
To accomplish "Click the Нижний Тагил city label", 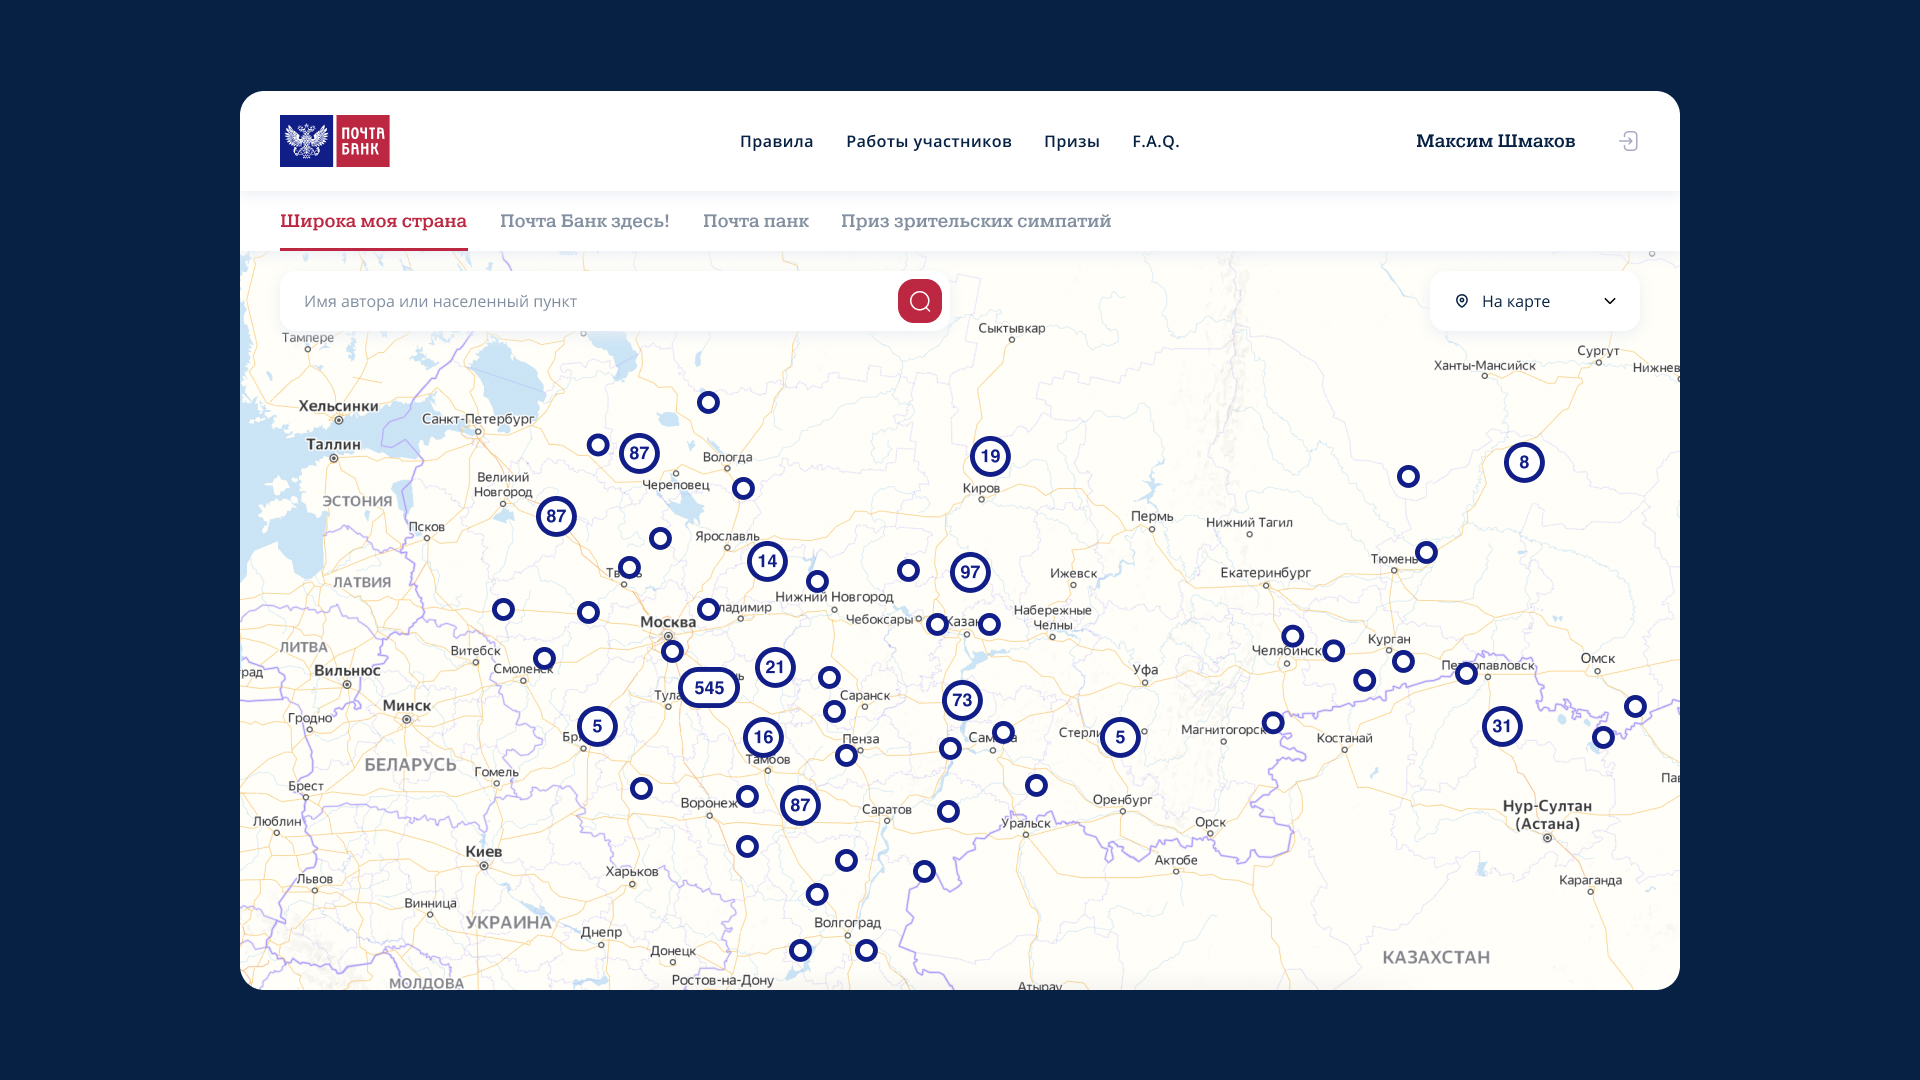I will (x=1249, y=523).
